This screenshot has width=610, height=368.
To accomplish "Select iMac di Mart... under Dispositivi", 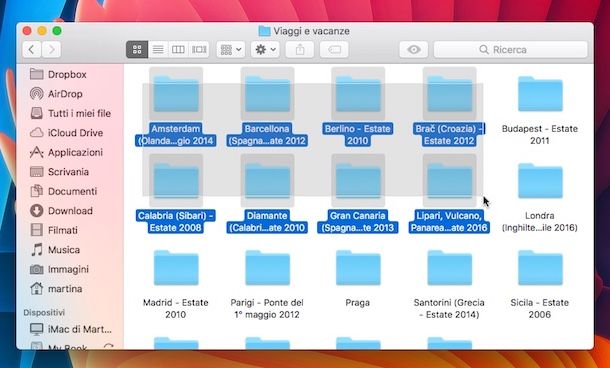I will point(71,329).
